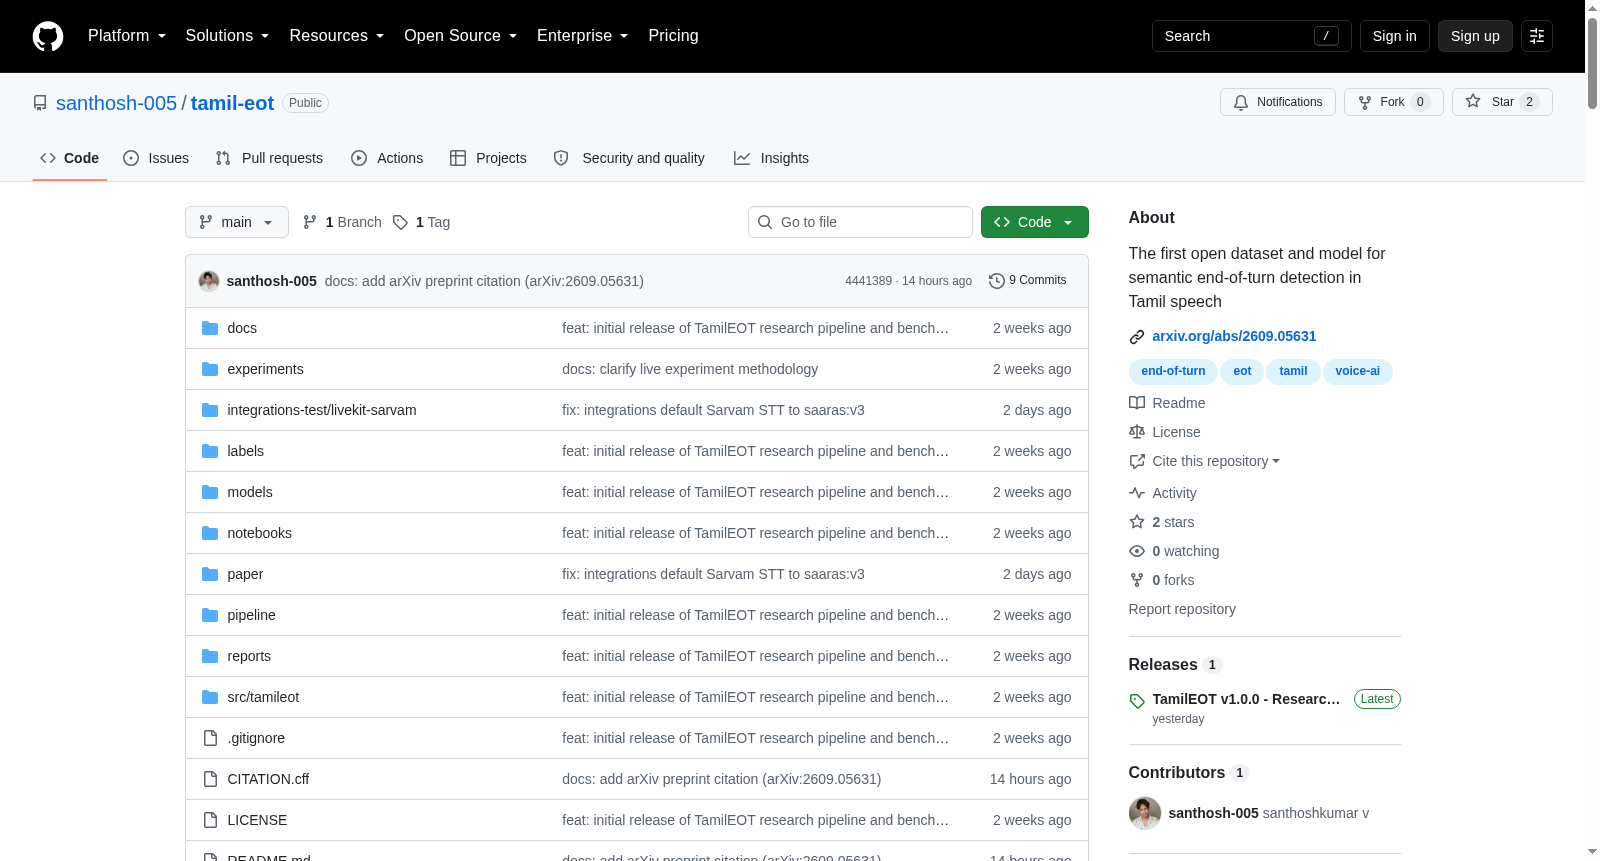Switch to the Actions tab
The width and height of the screenshot is (1600, 861).
click(x=387, y=158)
